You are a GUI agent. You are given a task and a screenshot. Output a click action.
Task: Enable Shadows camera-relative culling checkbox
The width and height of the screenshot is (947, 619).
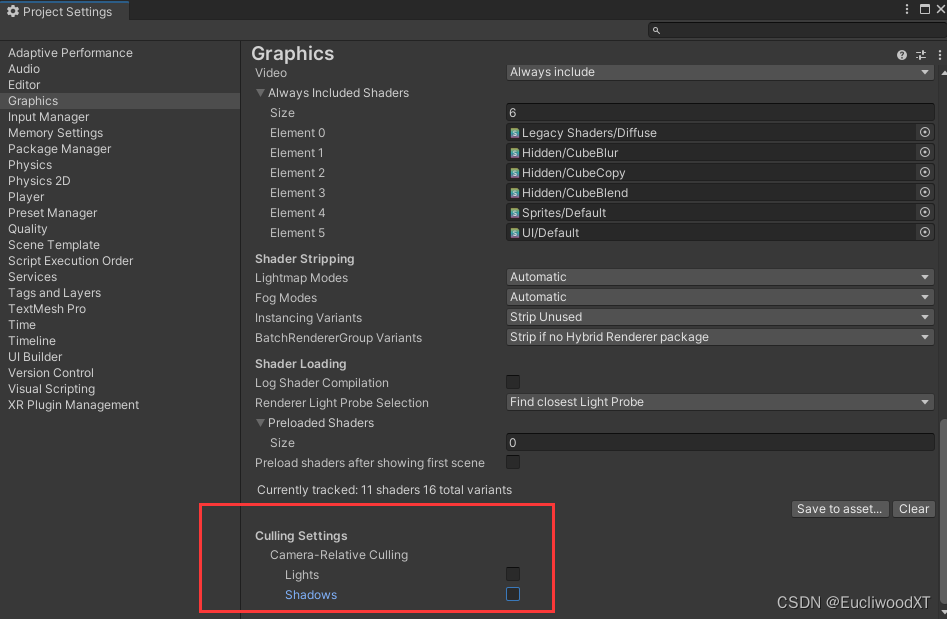513,594
